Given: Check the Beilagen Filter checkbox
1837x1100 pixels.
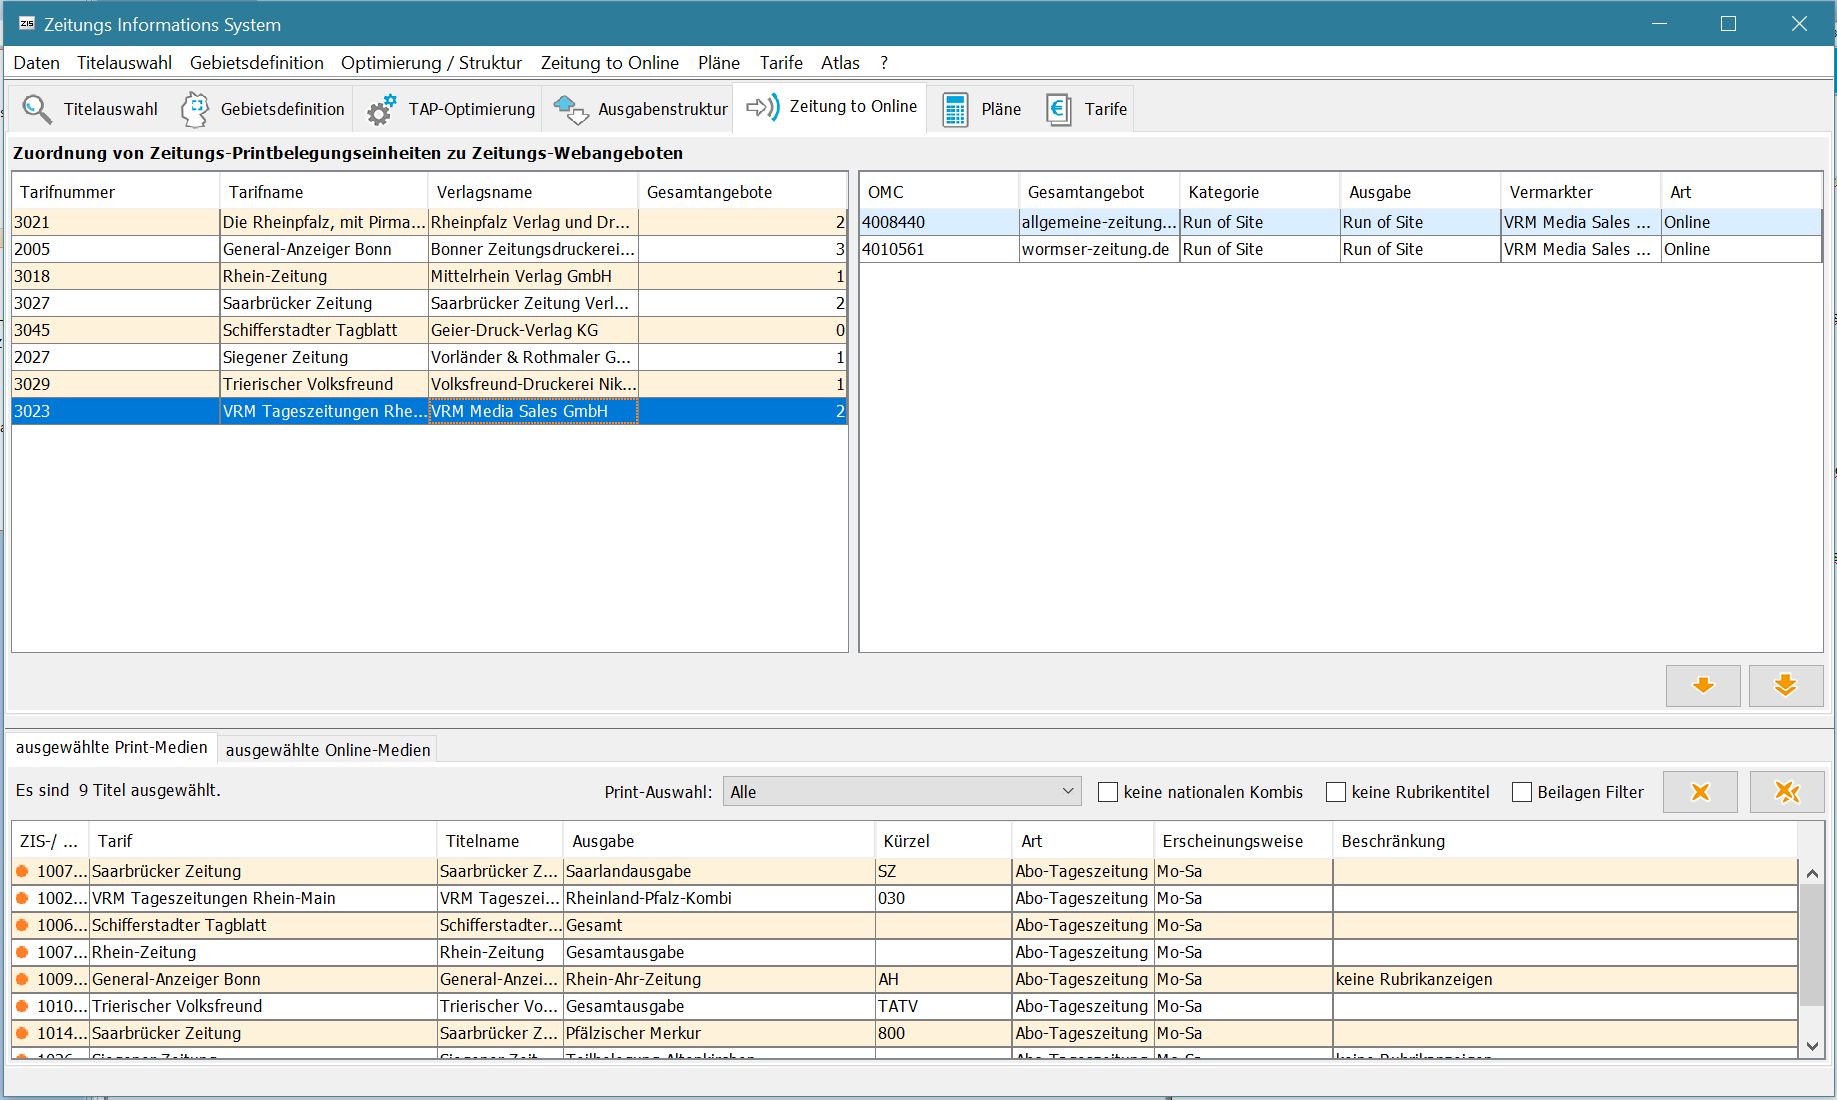Looking at the screenshot, I should (1522, 792).
